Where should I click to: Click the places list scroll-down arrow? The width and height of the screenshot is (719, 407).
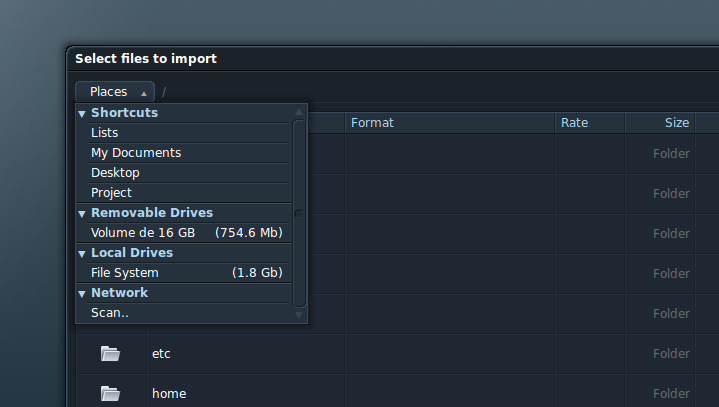(299, 314)
